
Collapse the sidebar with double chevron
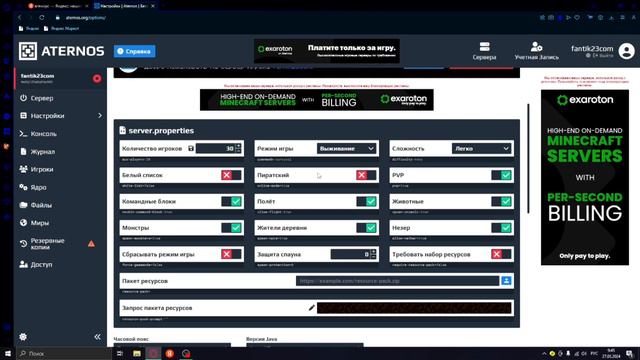click(97, 337)
